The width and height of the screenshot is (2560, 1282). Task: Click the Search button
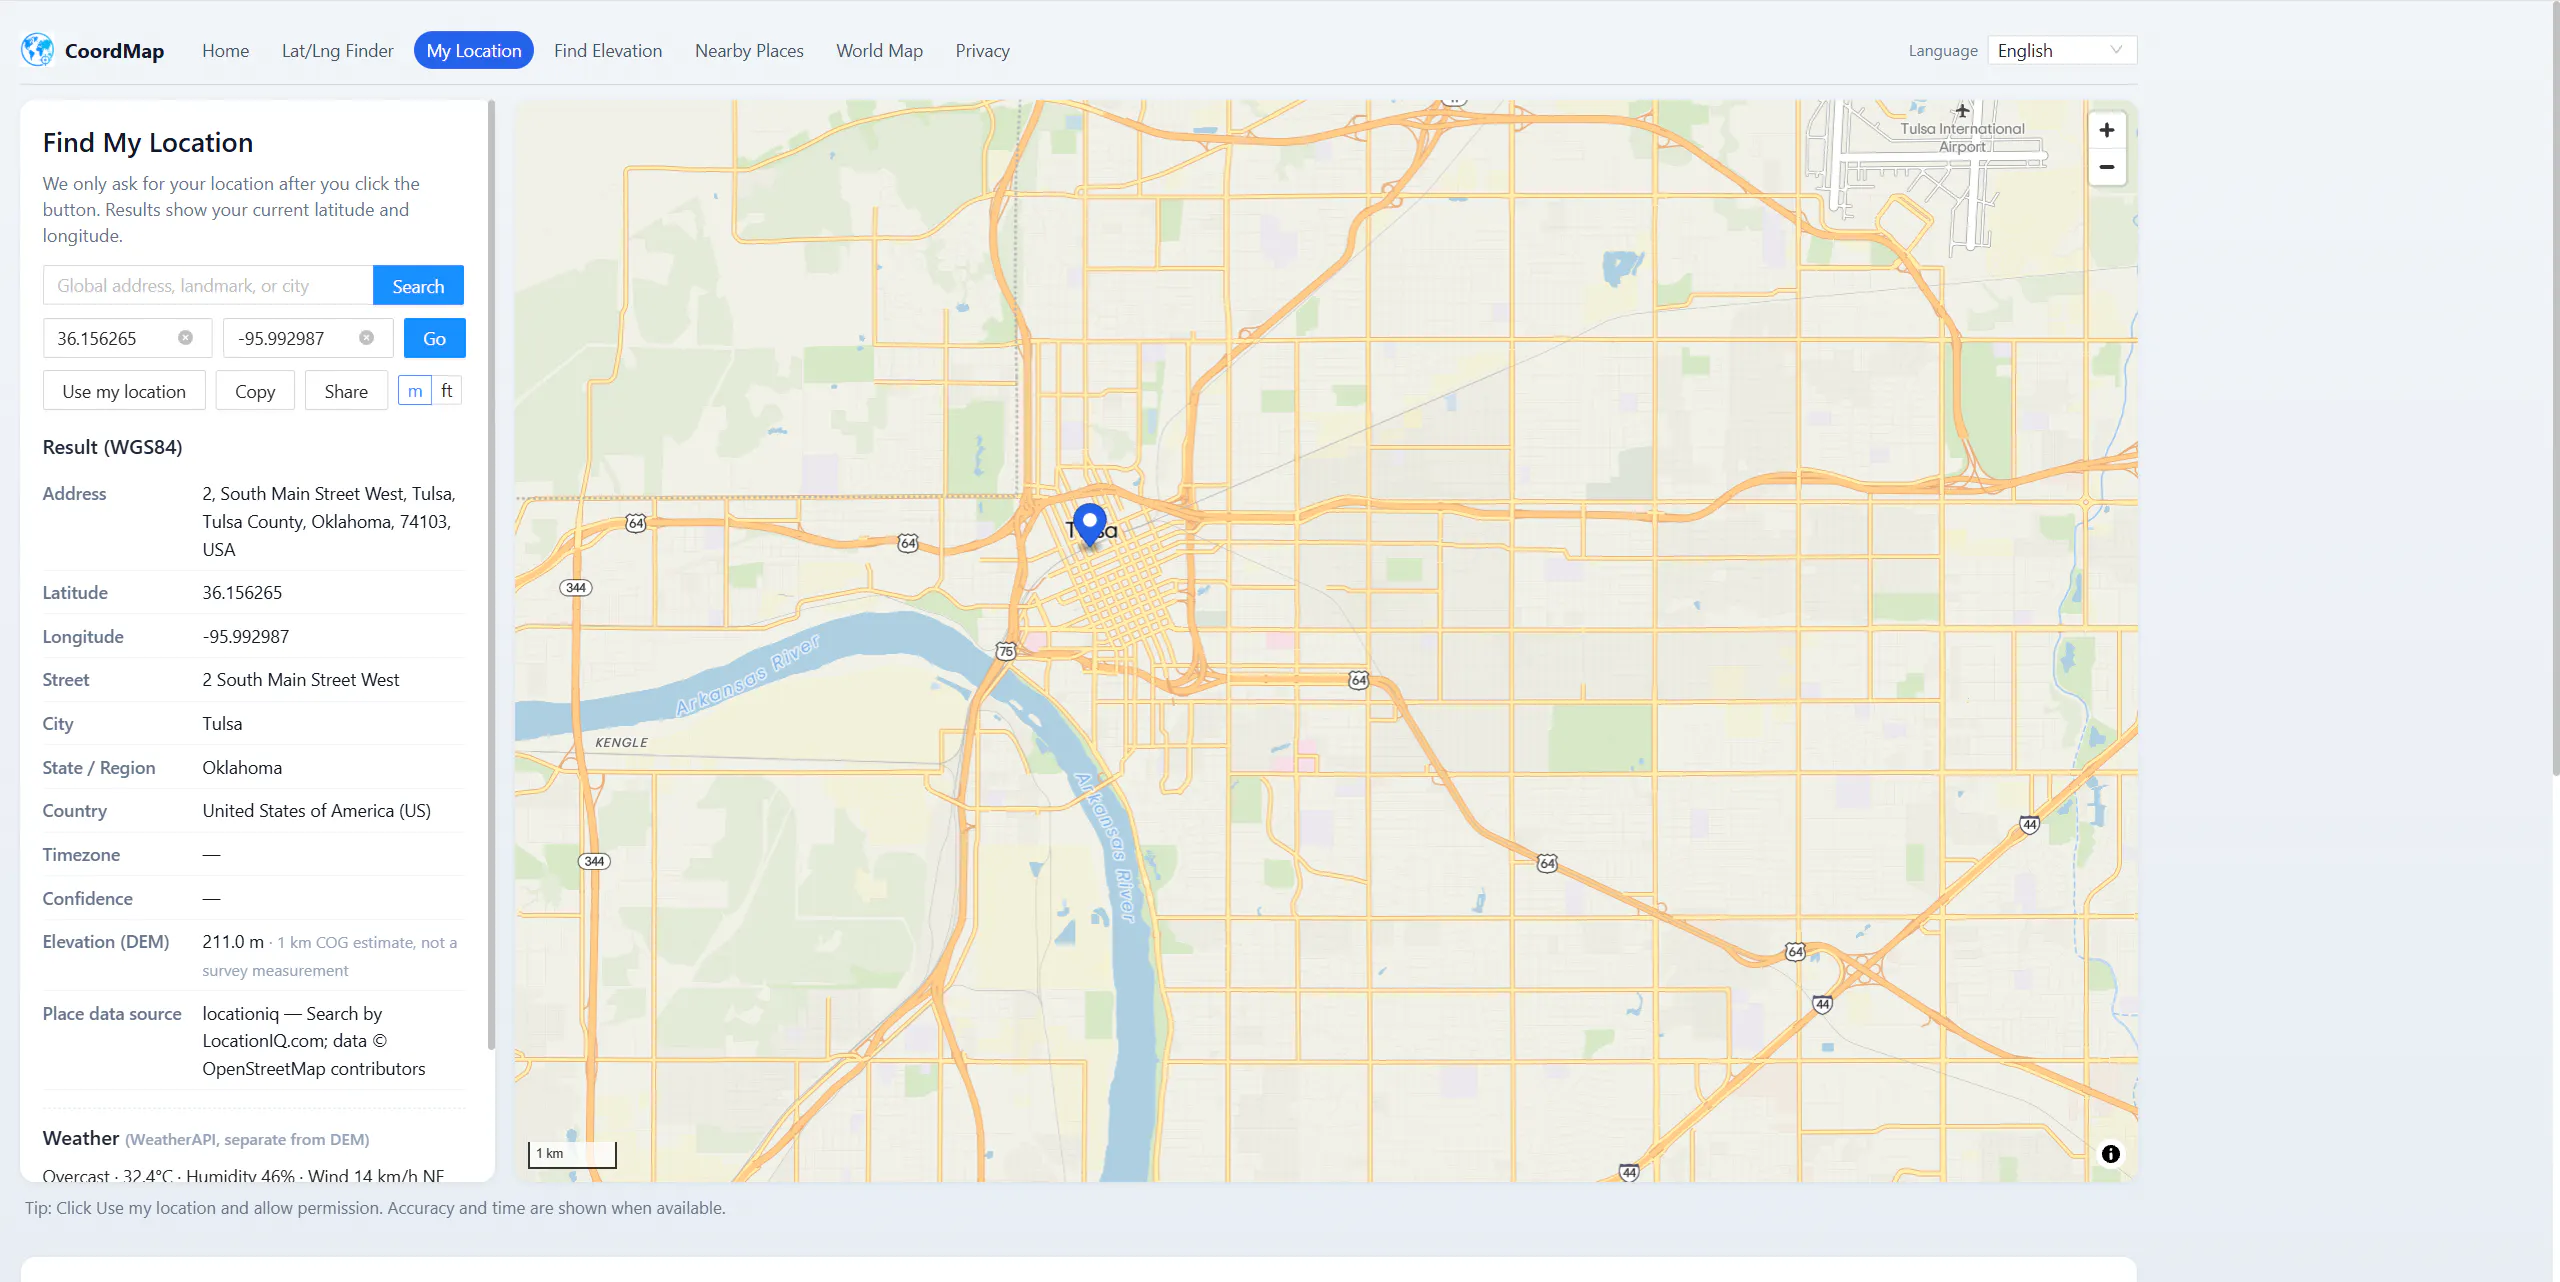(418, 285)
